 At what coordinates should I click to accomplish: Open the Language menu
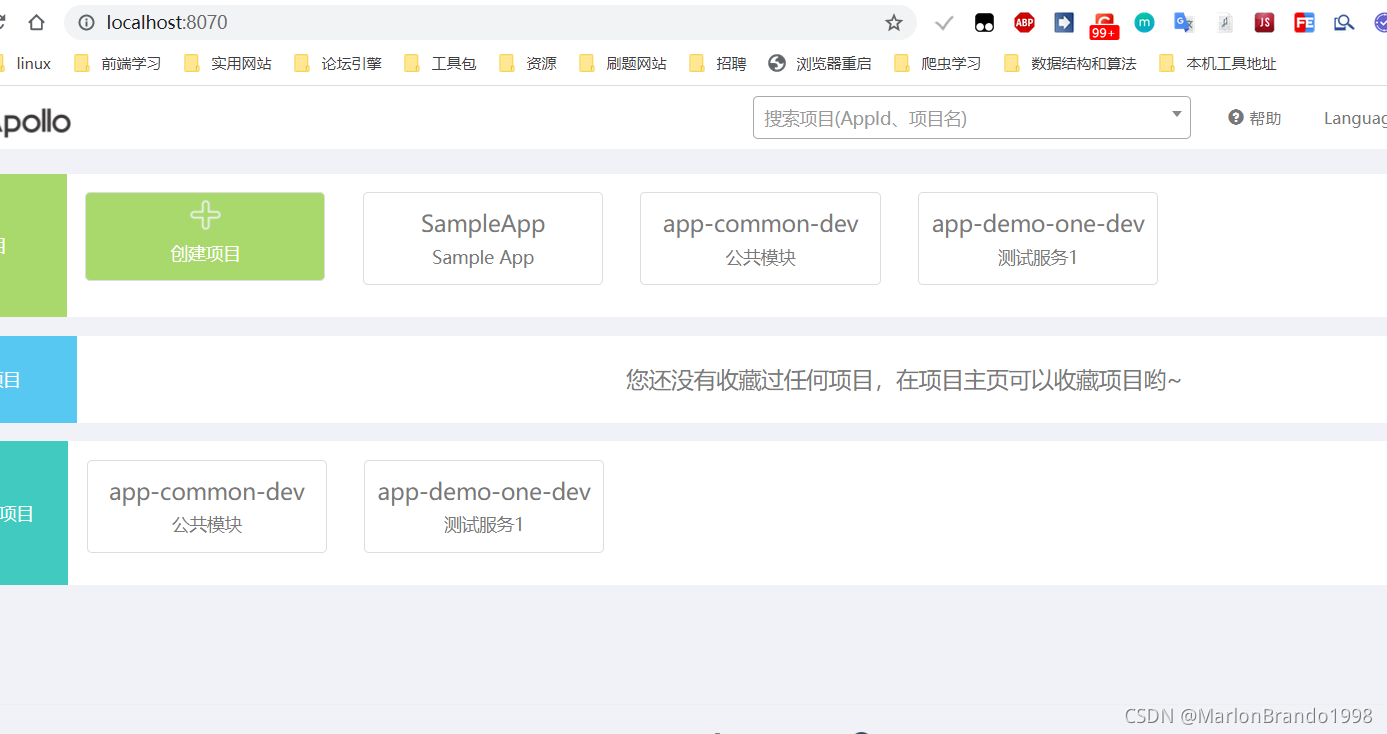[x=1355, y=118]
